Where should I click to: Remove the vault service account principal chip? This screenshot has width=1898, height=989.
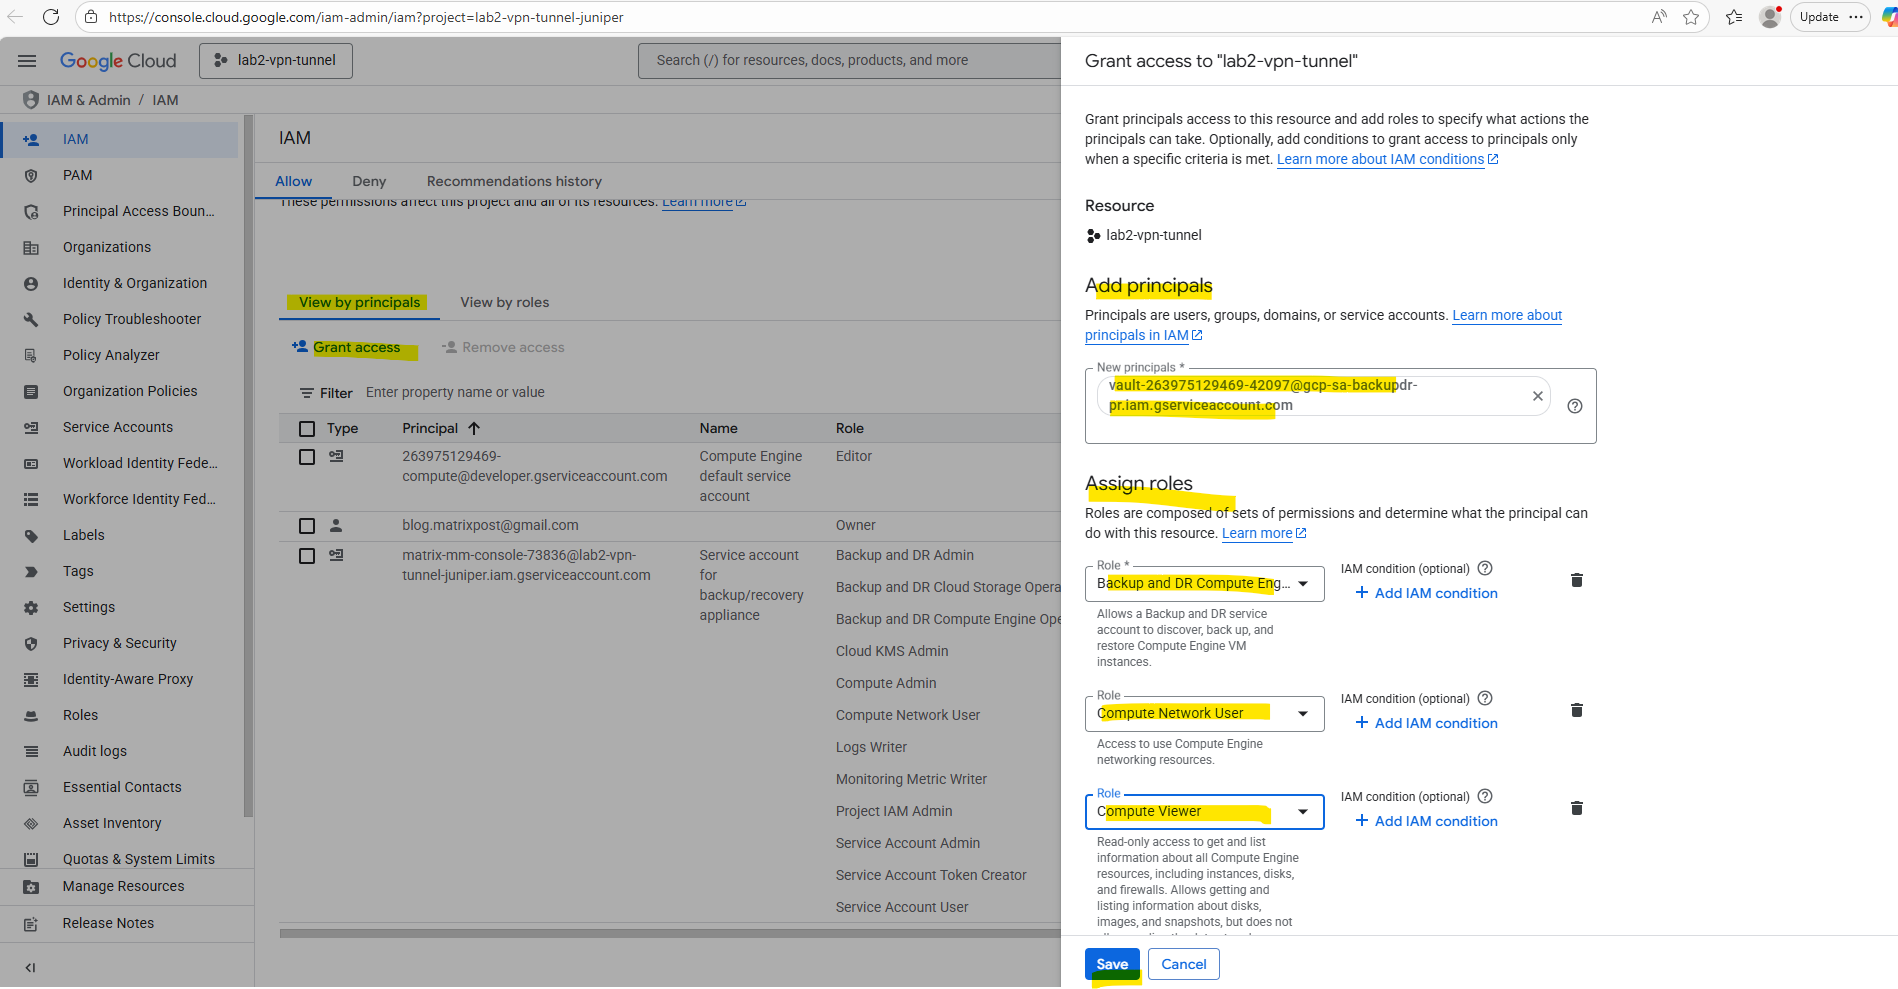click(x=1538, y=396)
